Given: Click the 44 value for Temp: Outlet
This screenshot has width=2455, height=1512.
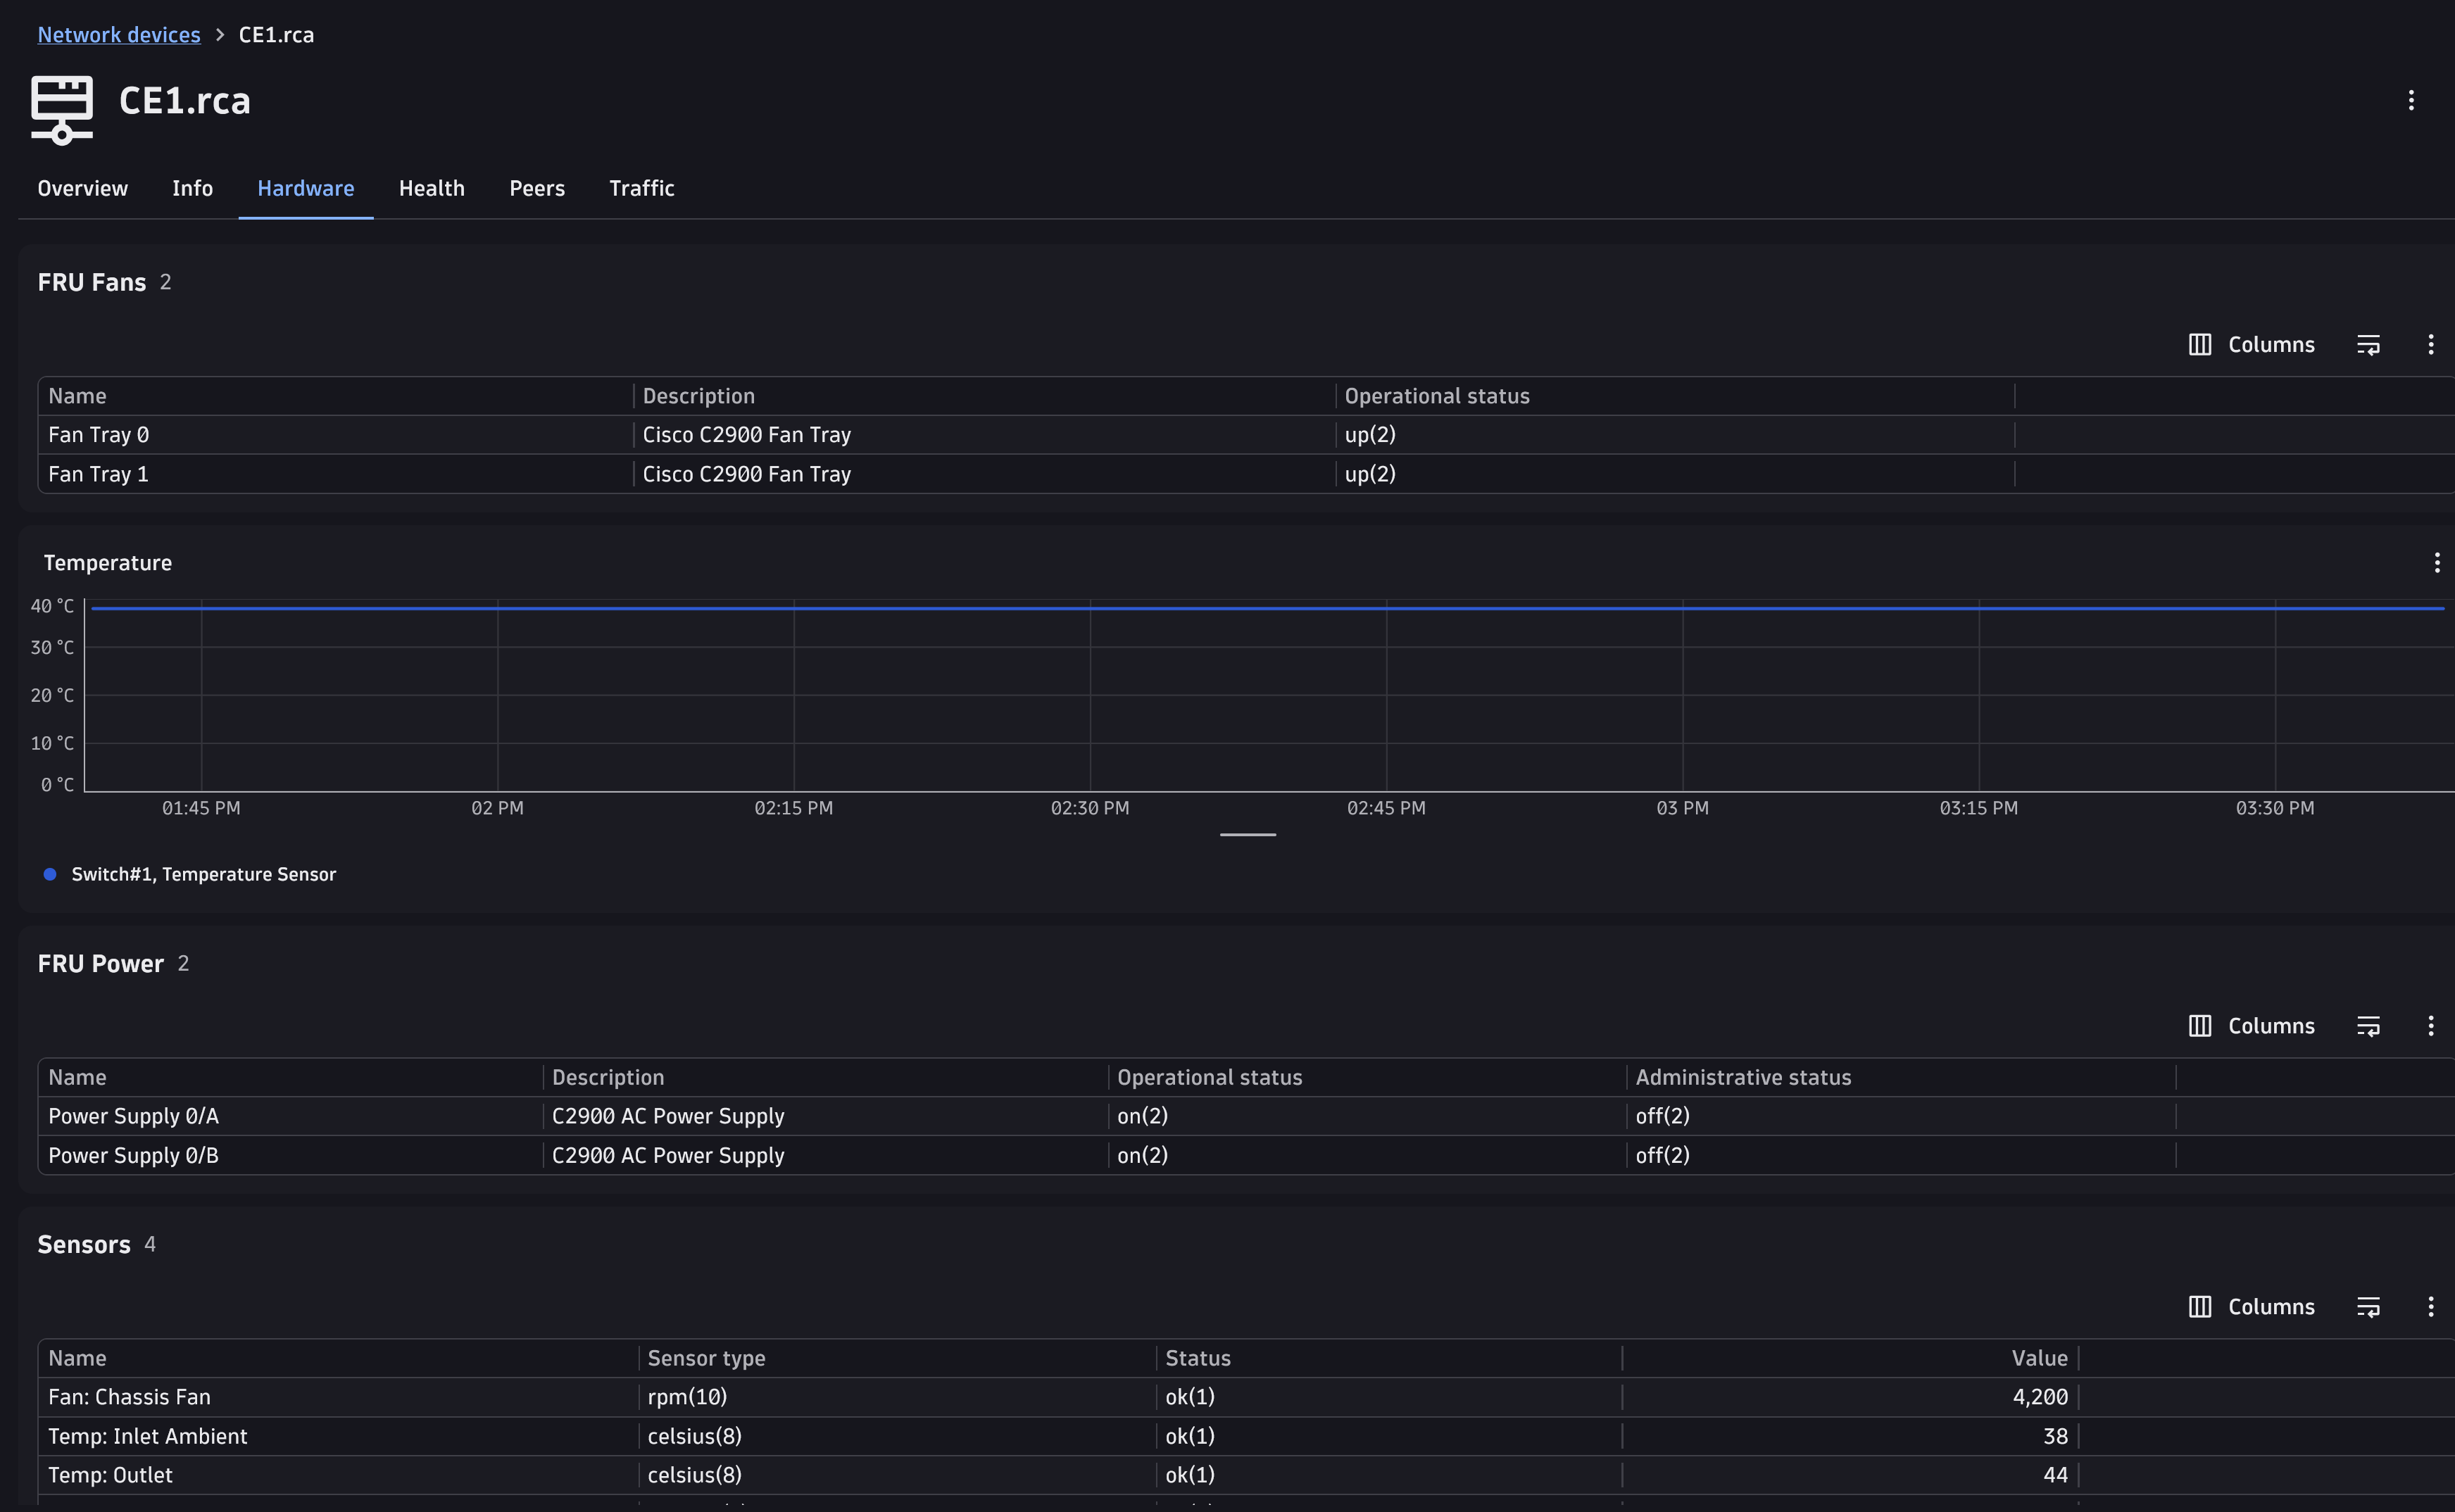Looking at the screenshot, I should (2055, 1475).
